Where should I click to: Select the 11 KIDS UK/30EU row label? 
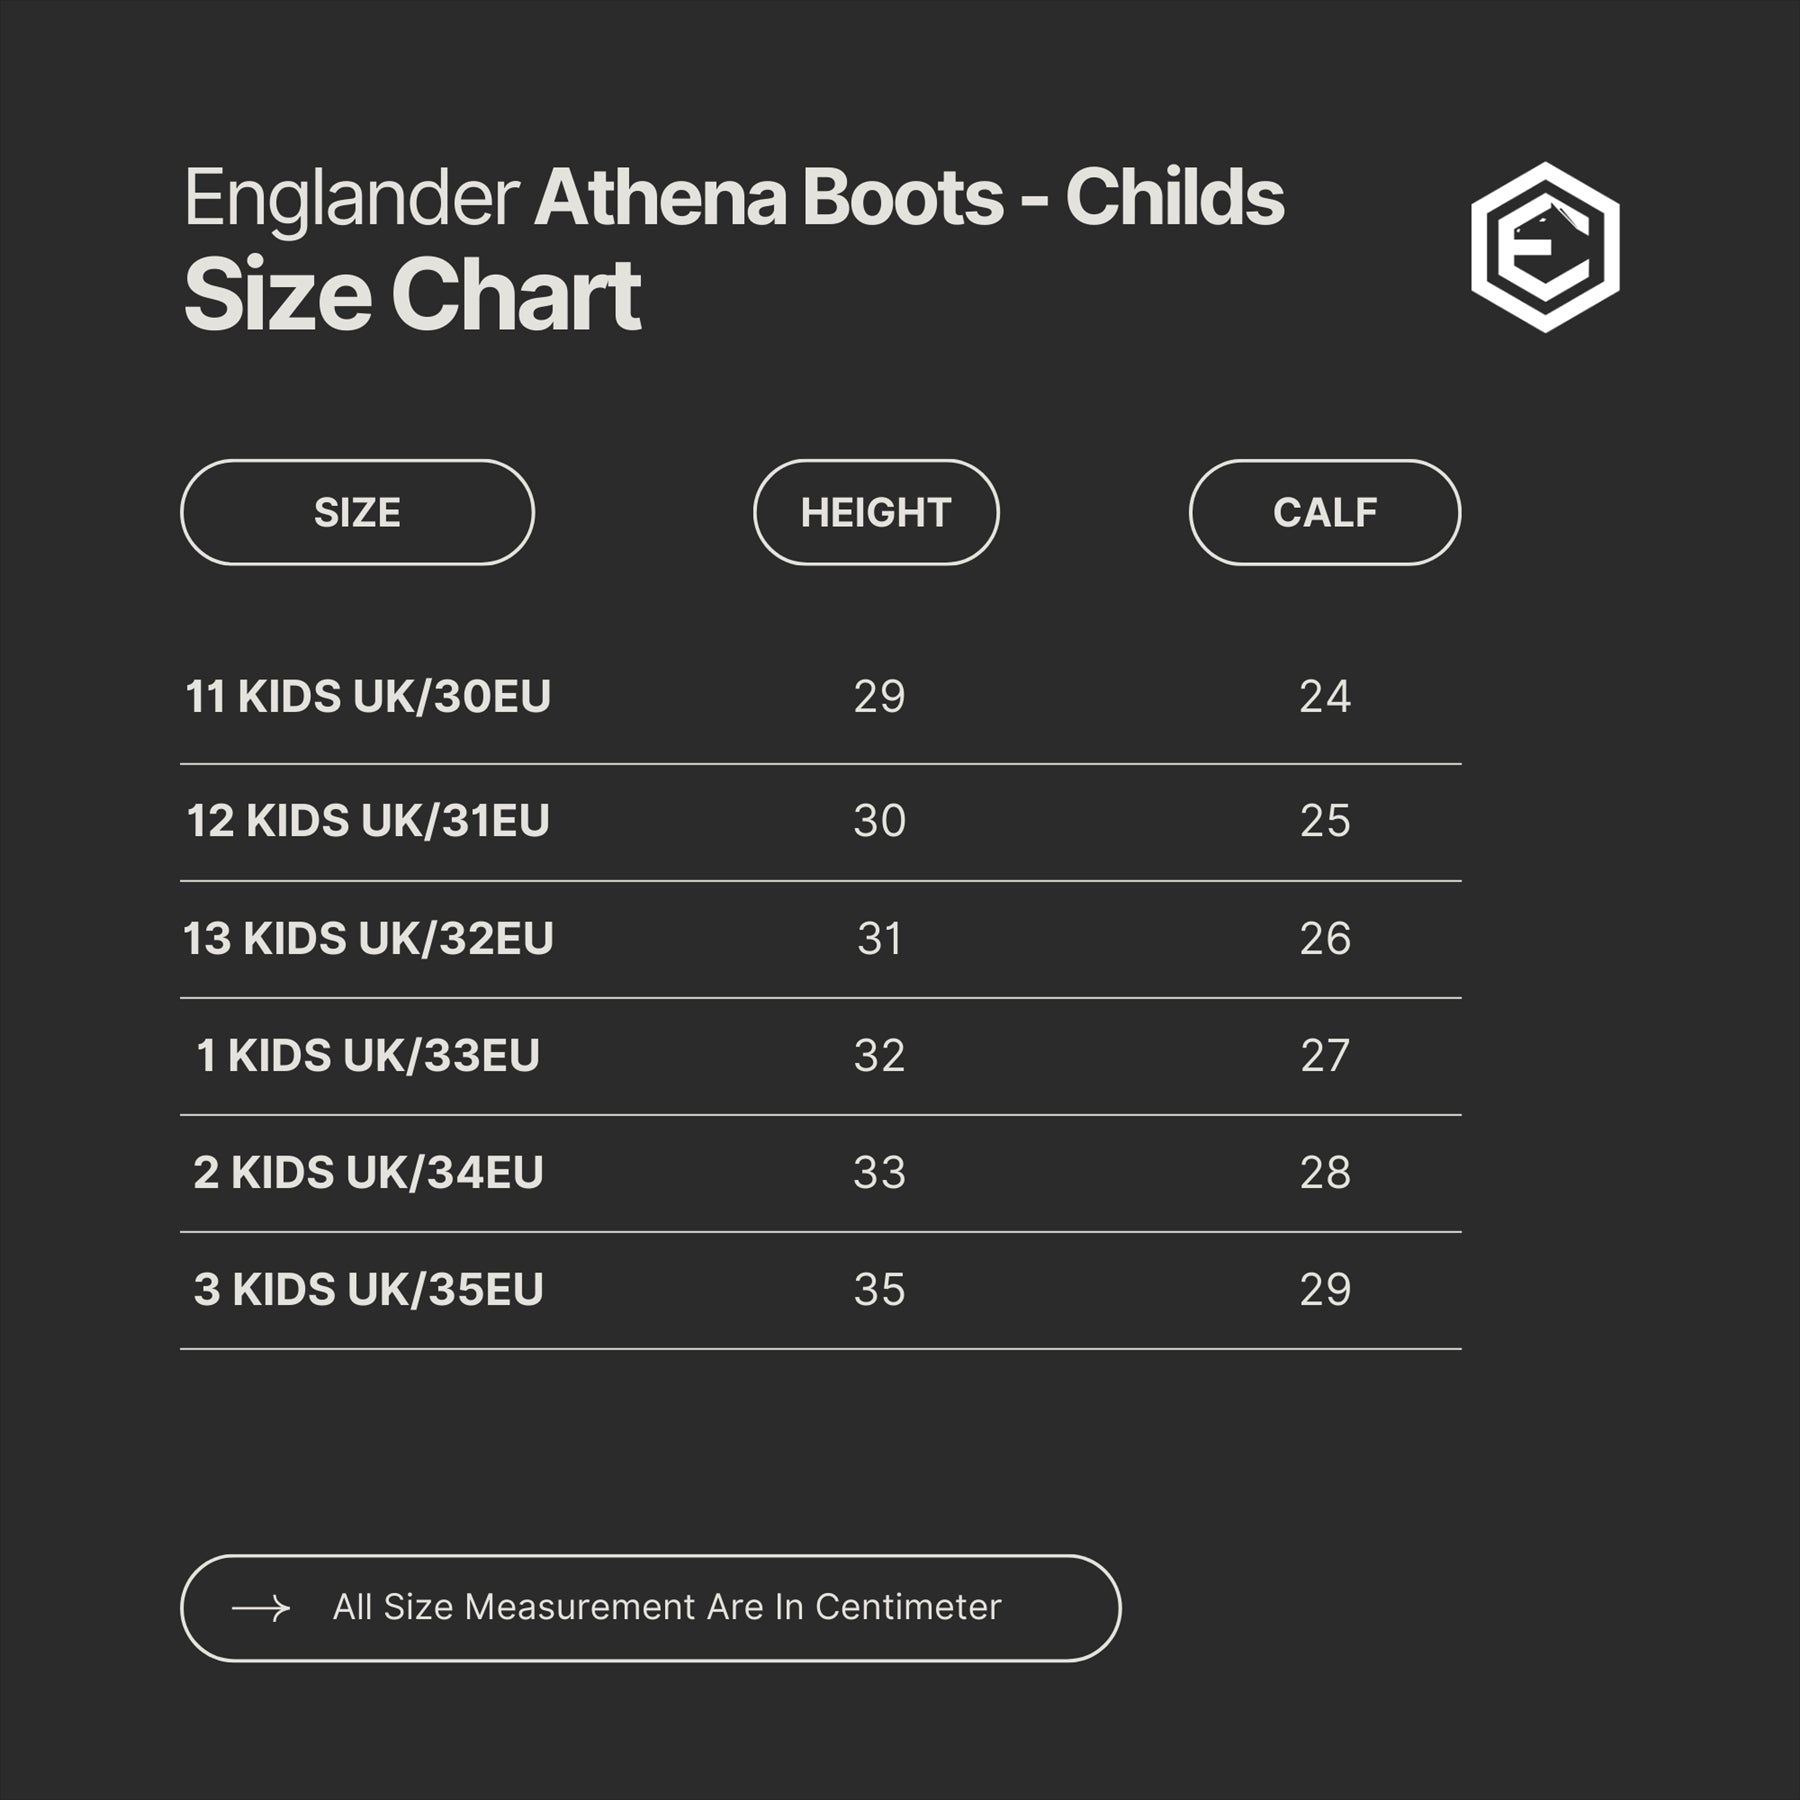coord(368,697)
